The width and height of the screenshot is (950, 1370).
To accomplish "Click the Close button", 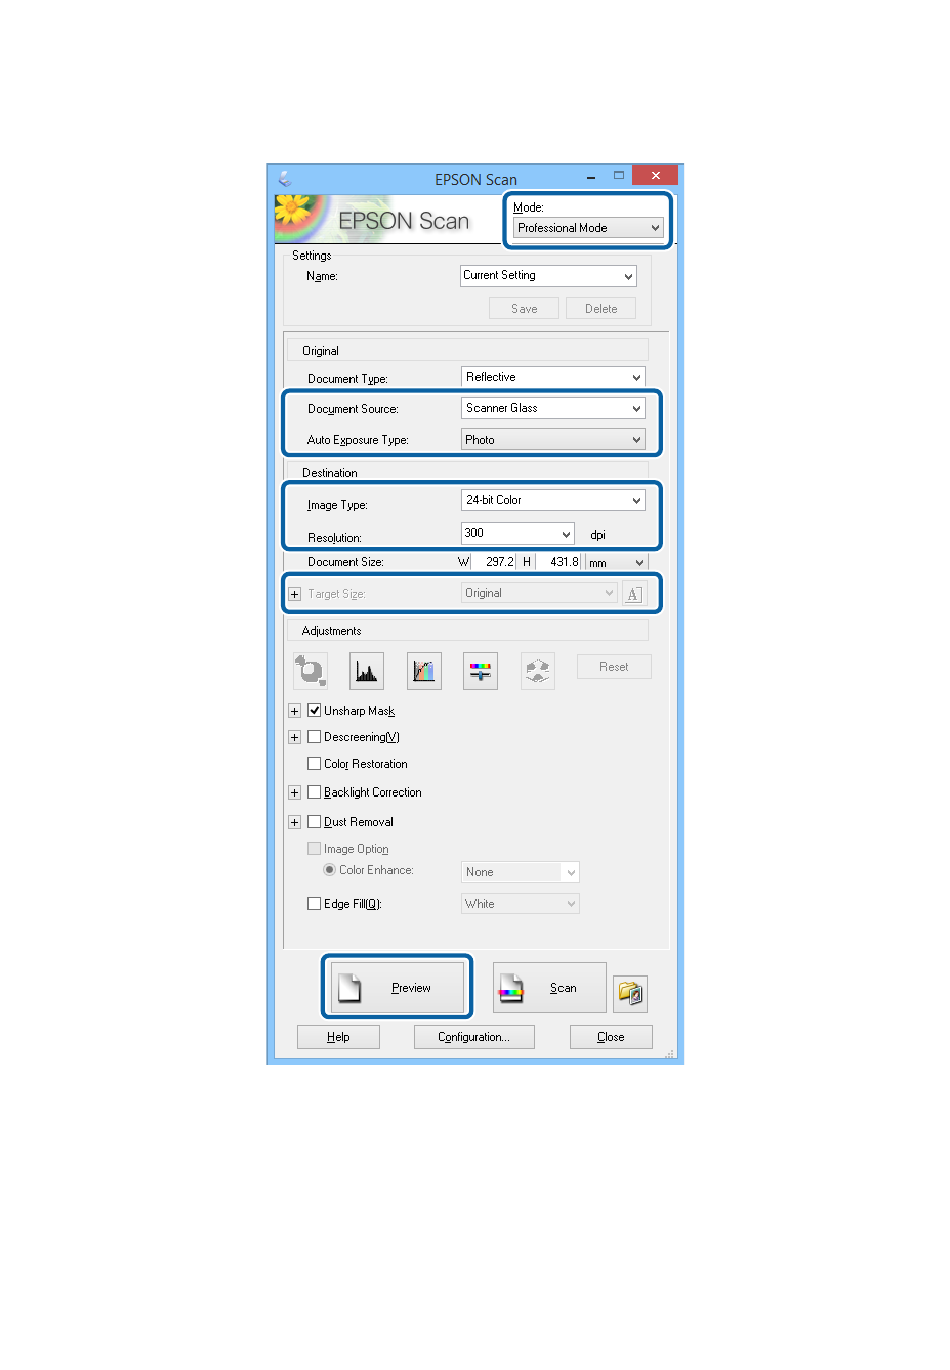I will click(611, 1037).
